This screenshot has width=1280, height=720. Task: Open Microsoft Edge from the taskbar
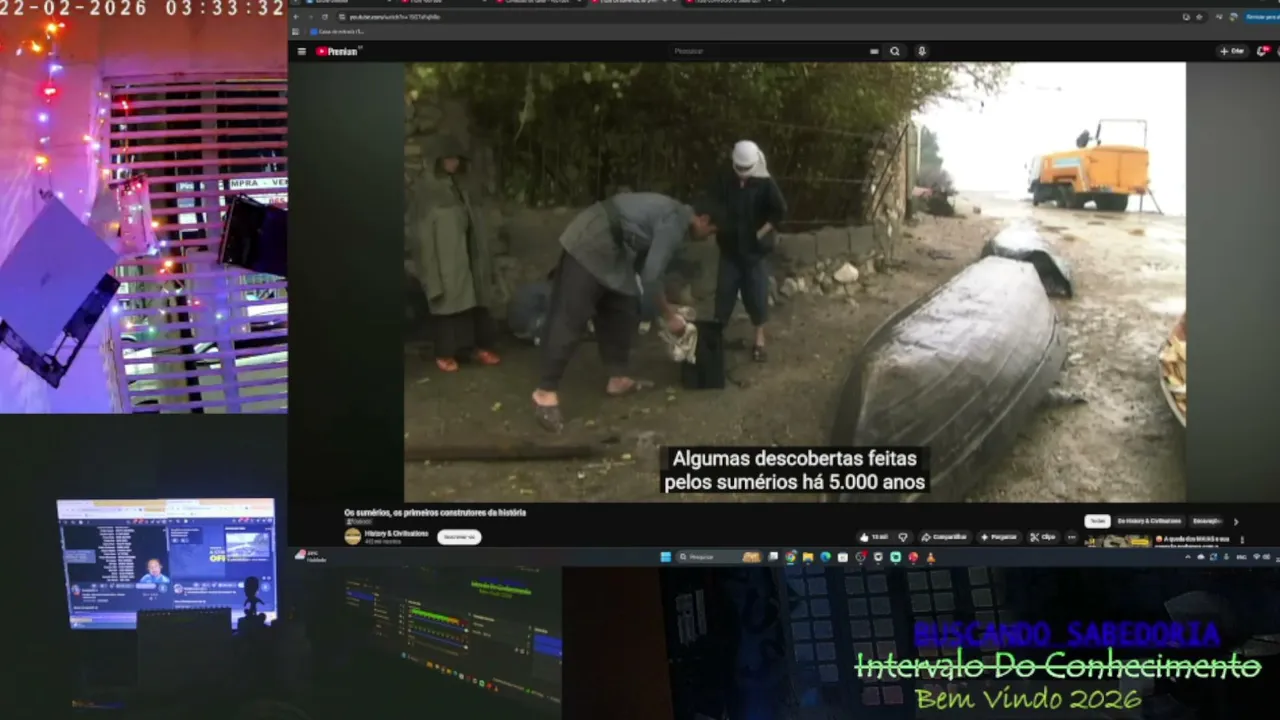click(x=825, y=557)
